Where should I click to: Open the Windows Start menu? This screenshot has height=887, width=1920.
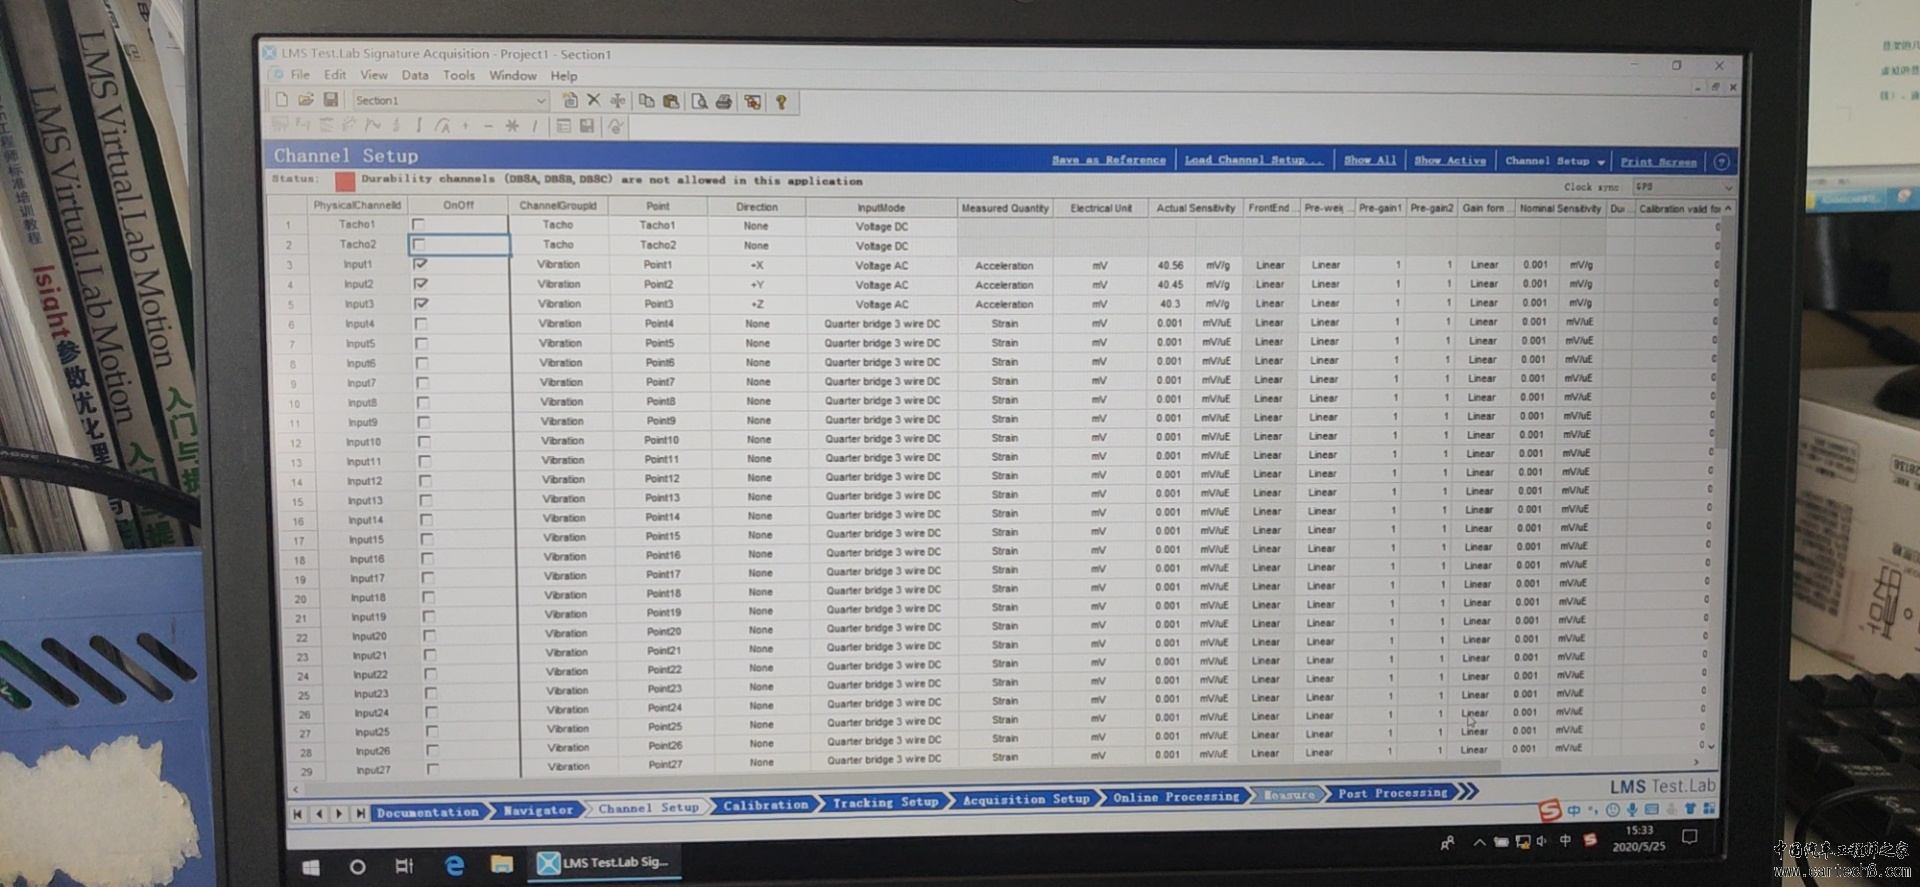click(x=311, y=867)
